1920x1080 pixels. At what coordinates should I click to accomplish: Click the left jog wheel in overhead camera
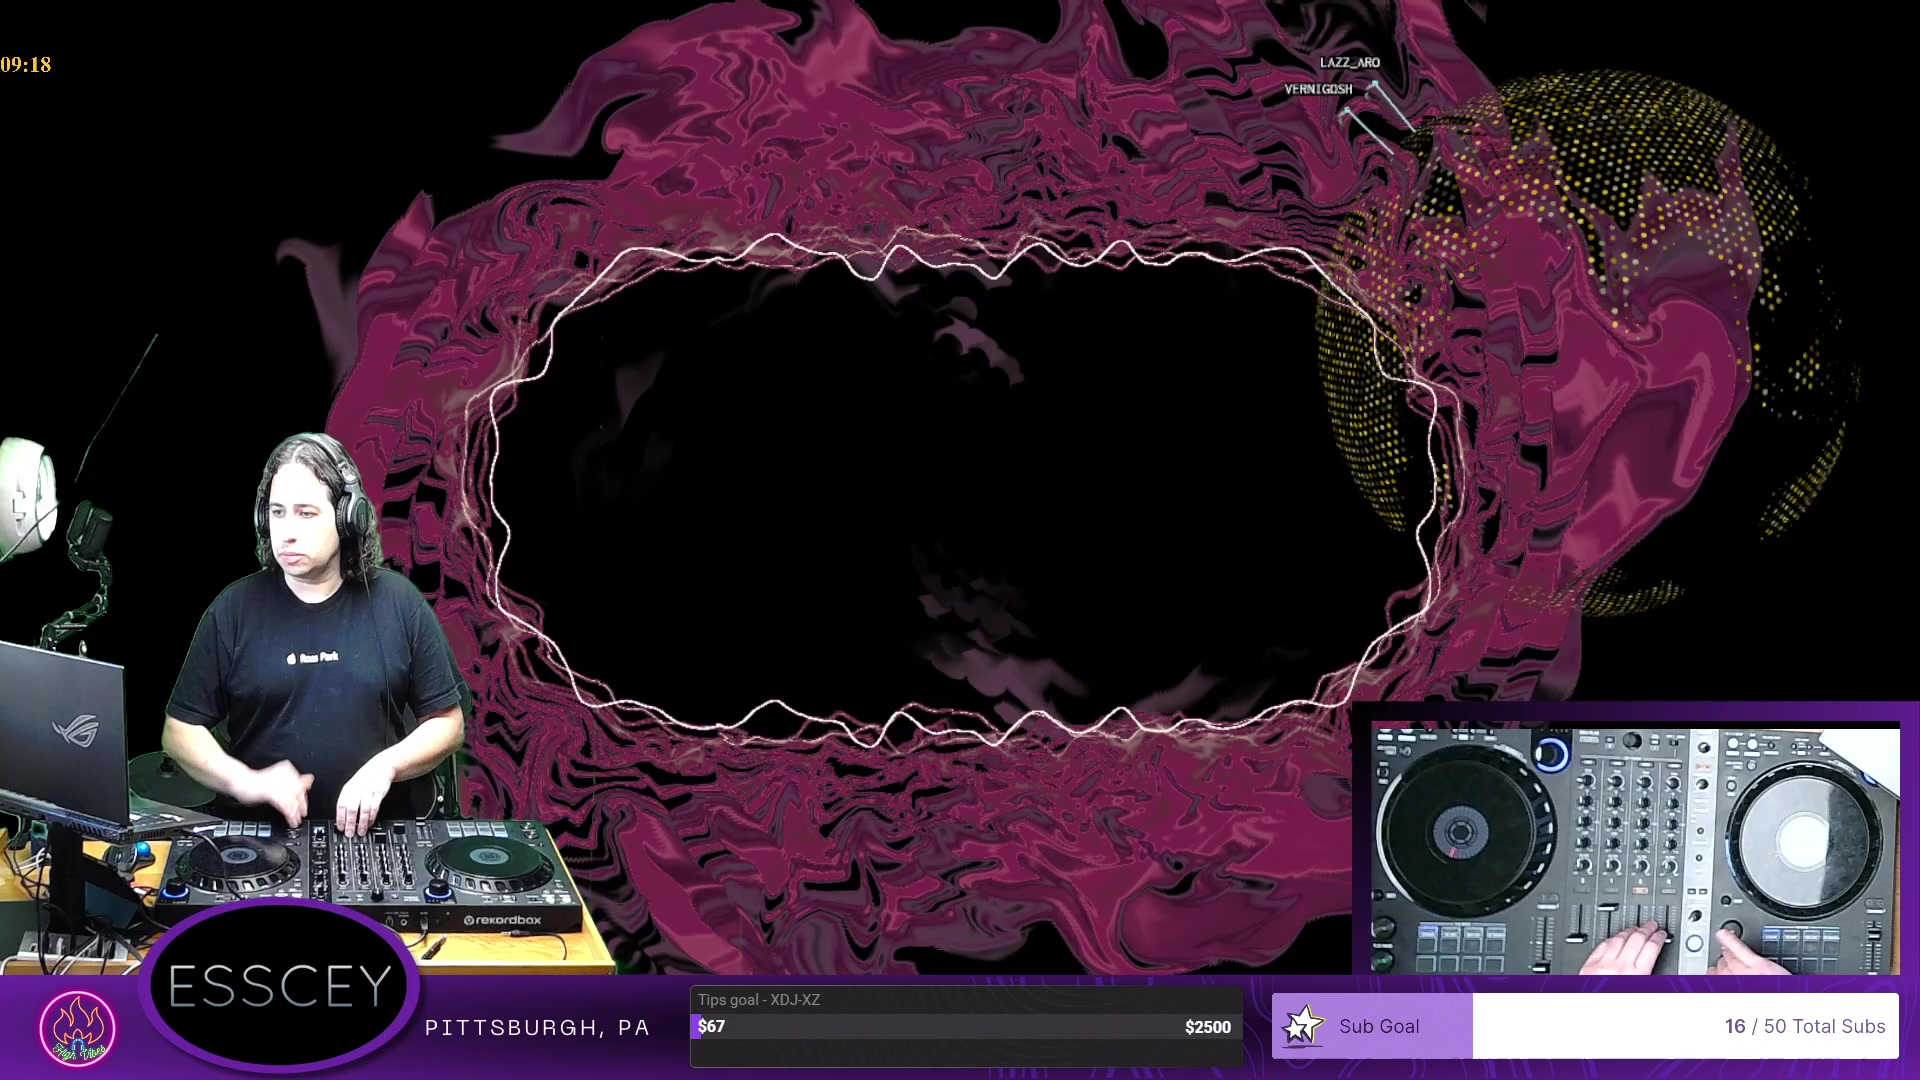pyautogui.click(x=1460, y=830)
